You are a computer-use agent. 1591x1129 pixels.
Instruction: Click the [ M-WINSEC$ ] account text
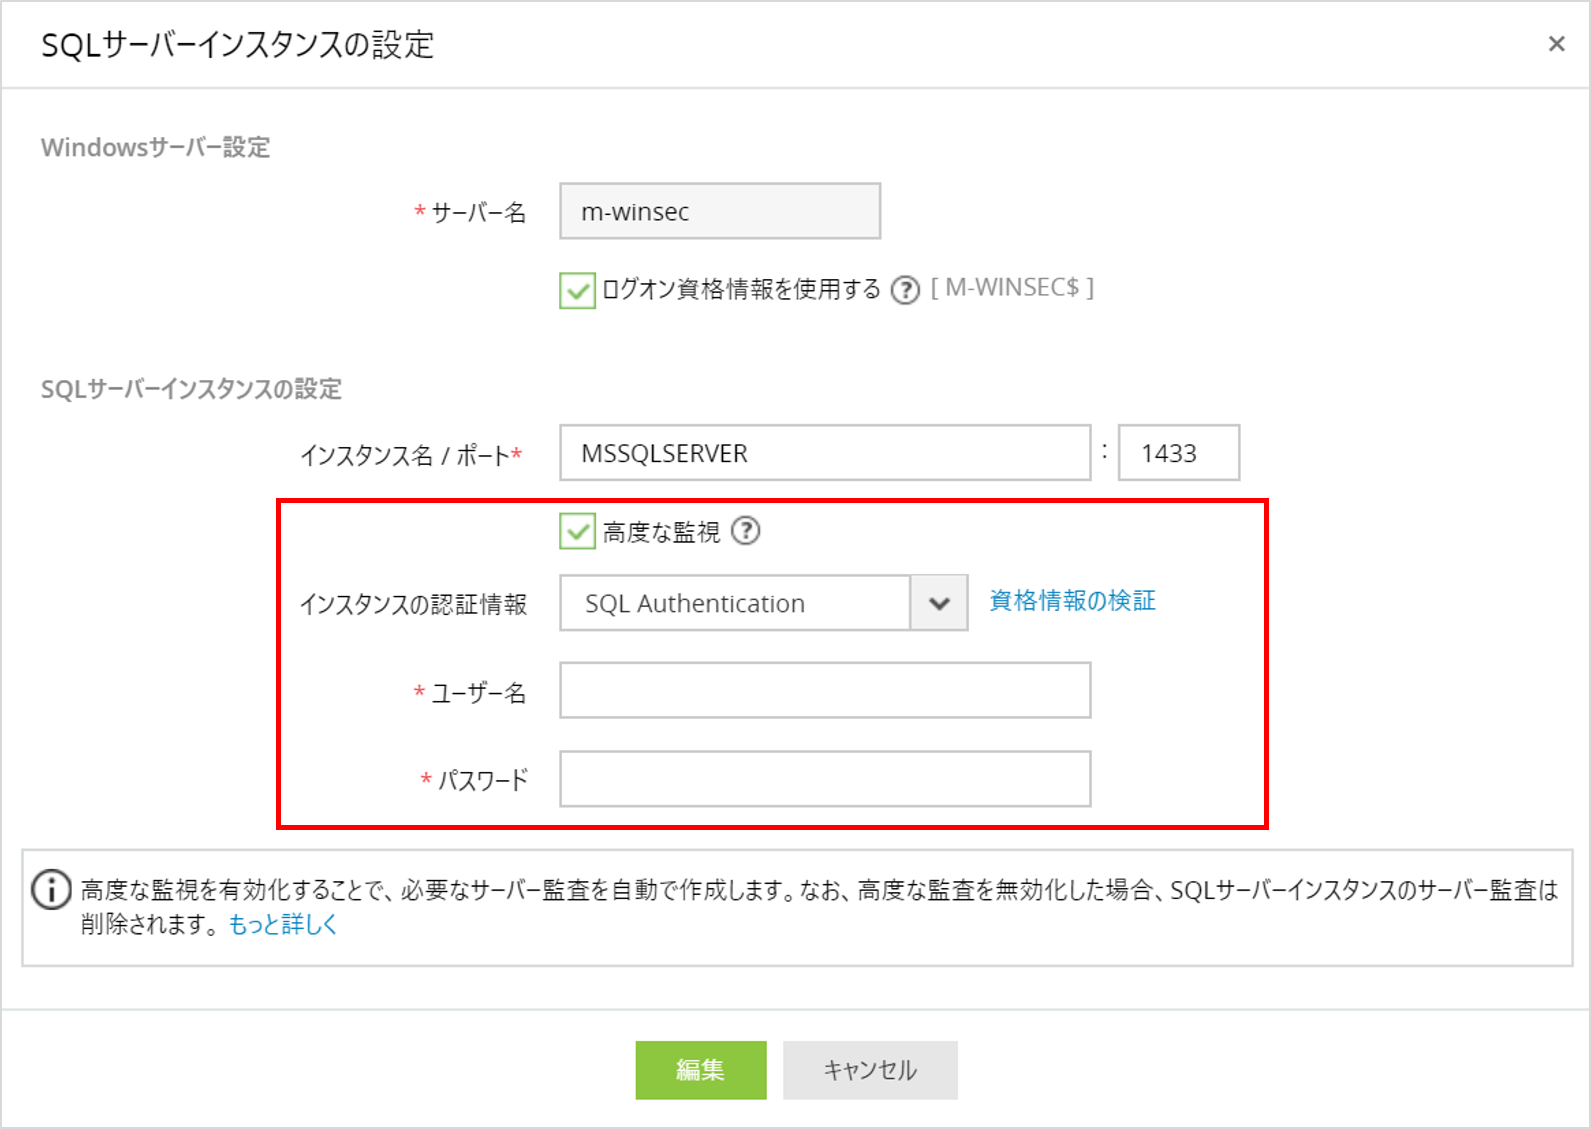[1012, 288]
